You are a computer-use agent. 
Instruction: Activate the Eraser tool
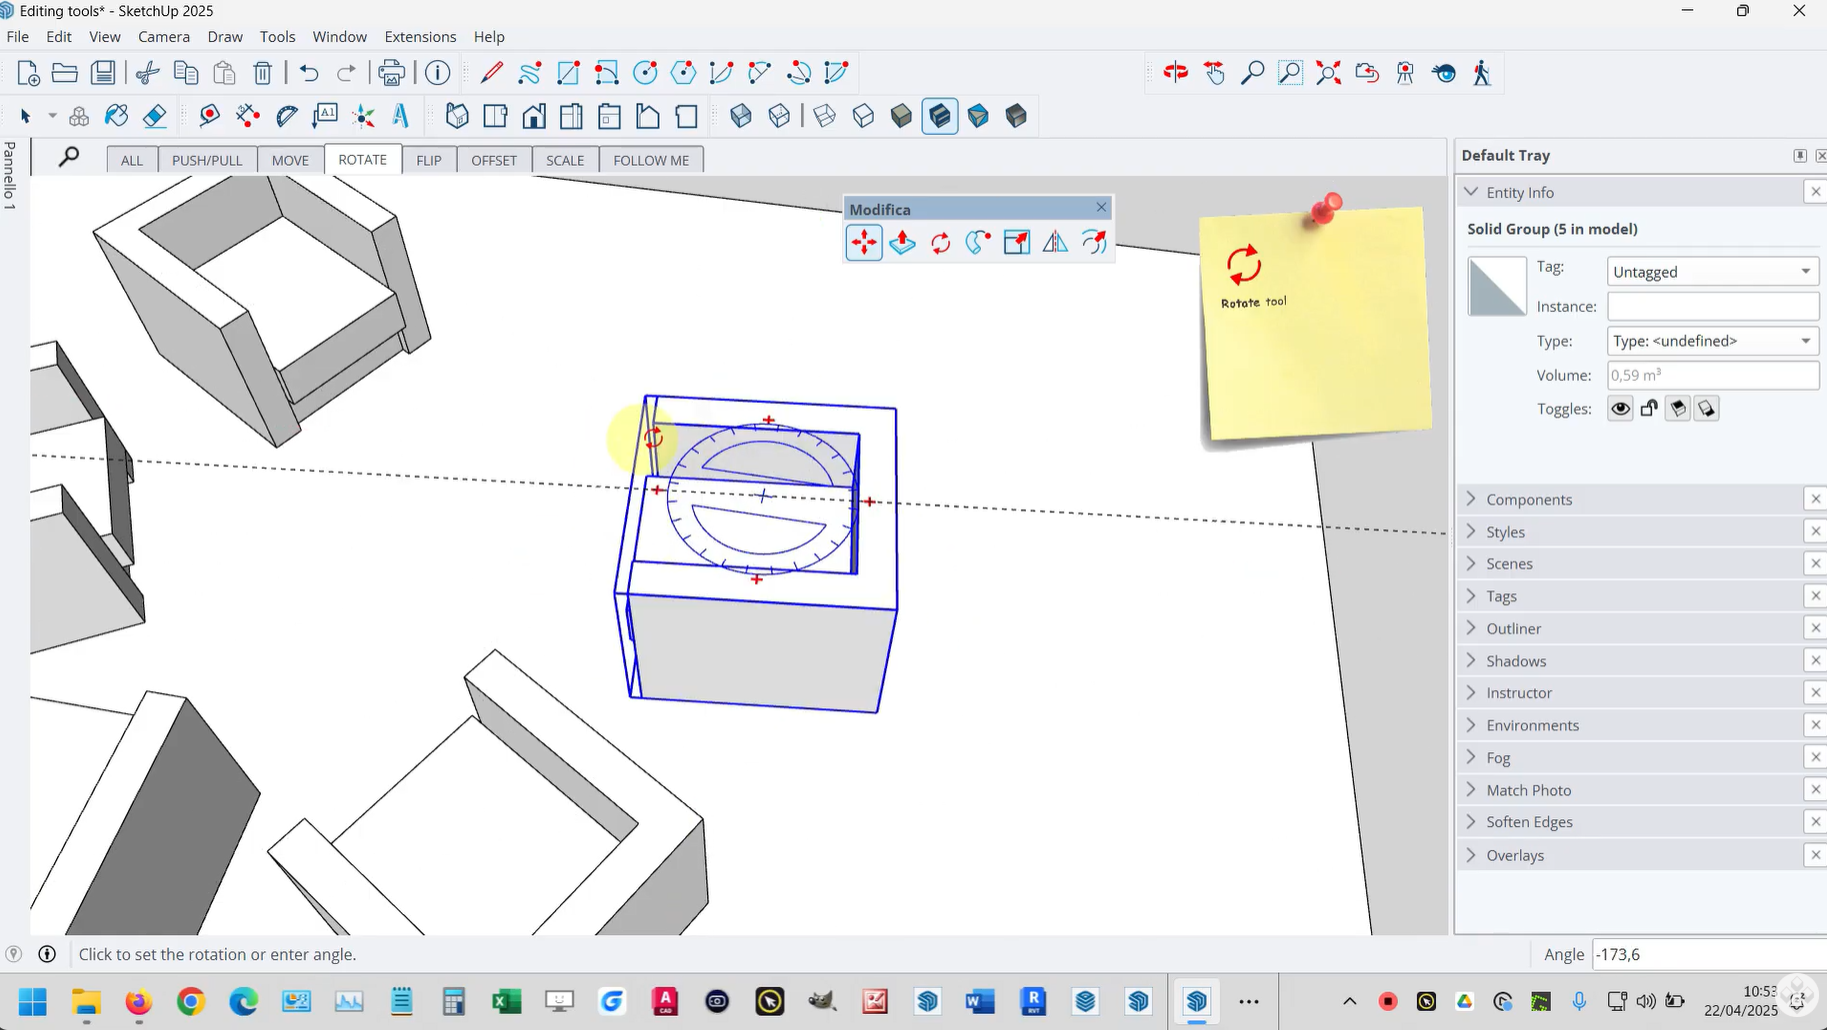154,116
